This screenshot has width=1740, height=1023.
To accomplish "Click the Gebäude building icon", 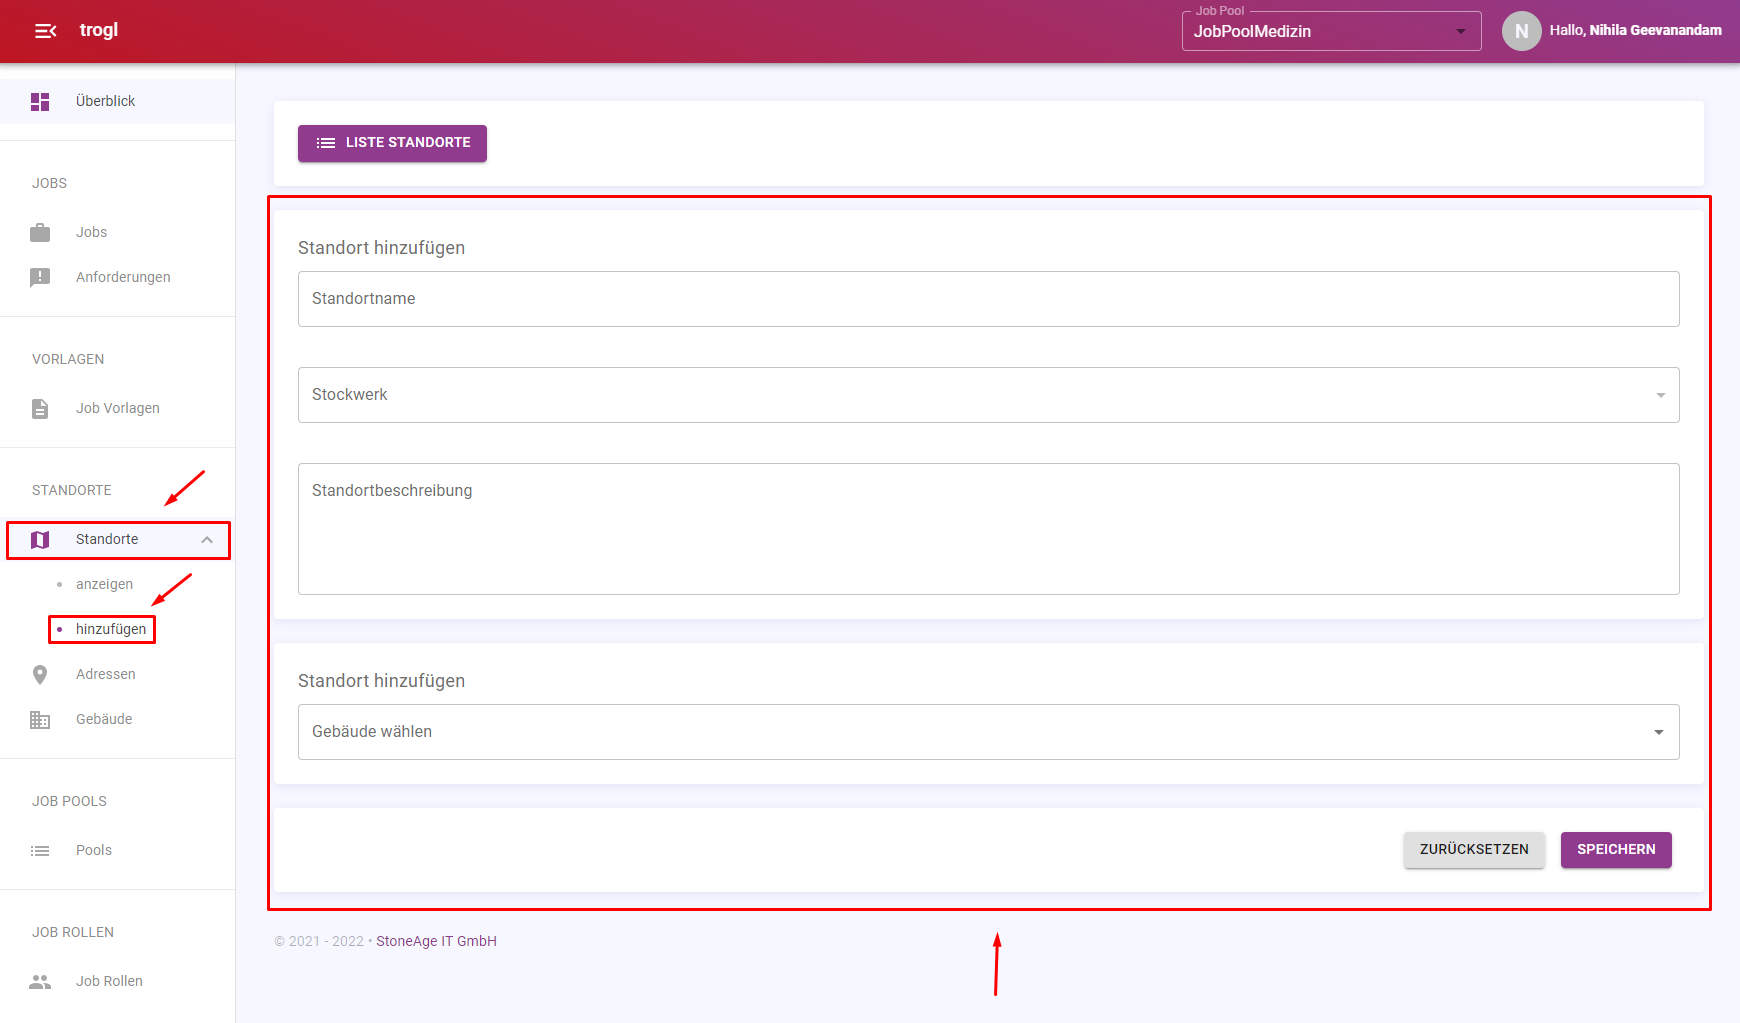I will (40, 720).
